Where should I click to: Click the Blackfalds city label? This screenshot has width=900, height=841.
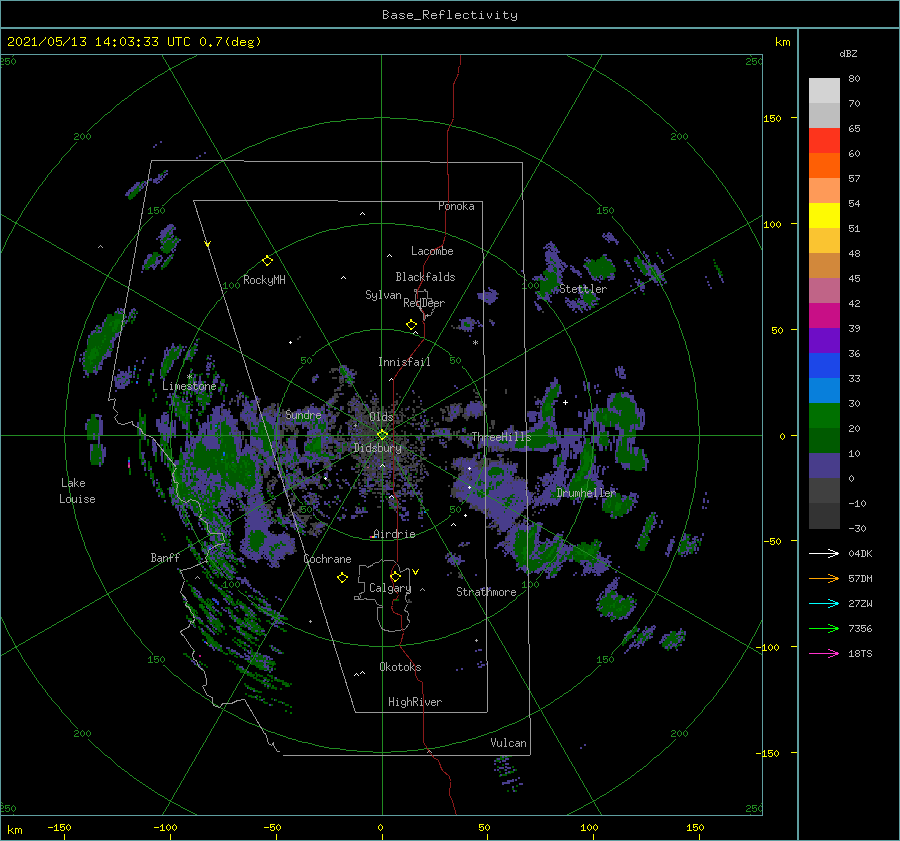[425, 277]
